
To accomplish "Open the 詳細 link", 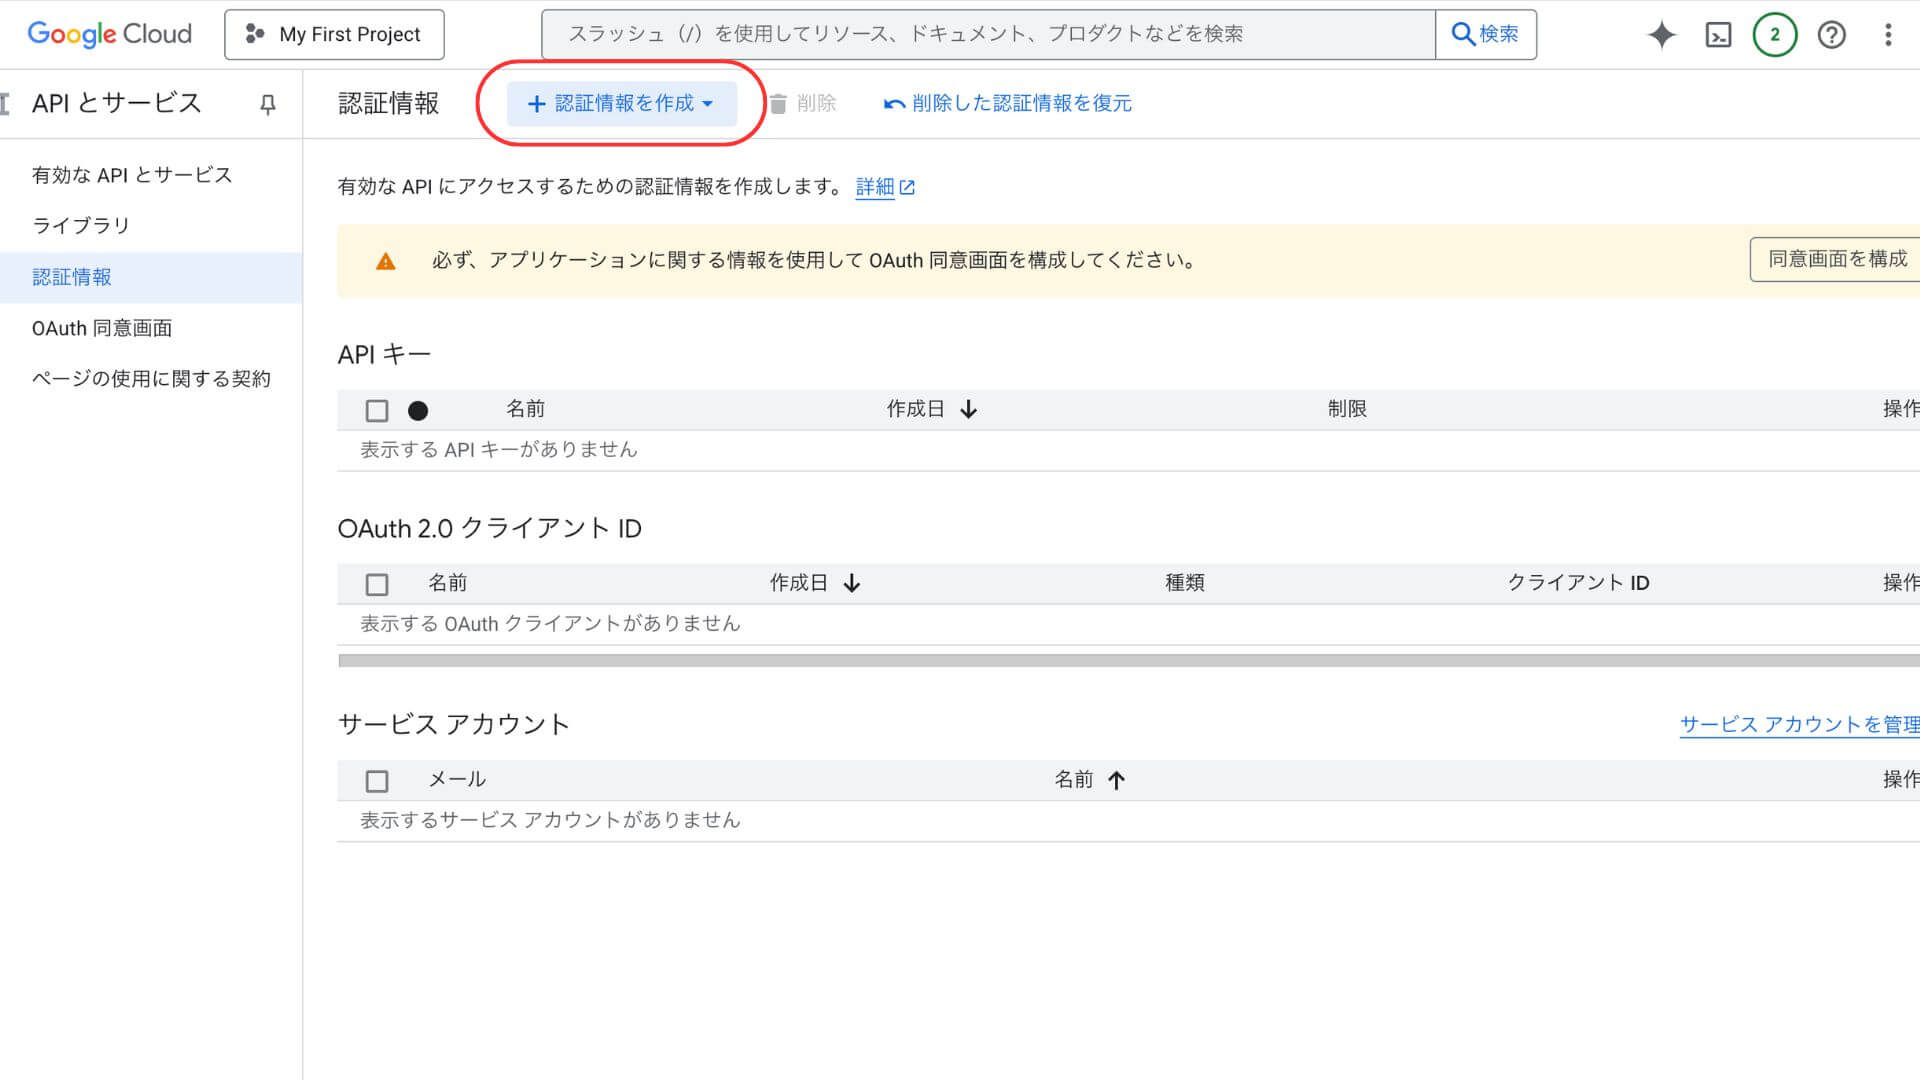I will [875, 187].
